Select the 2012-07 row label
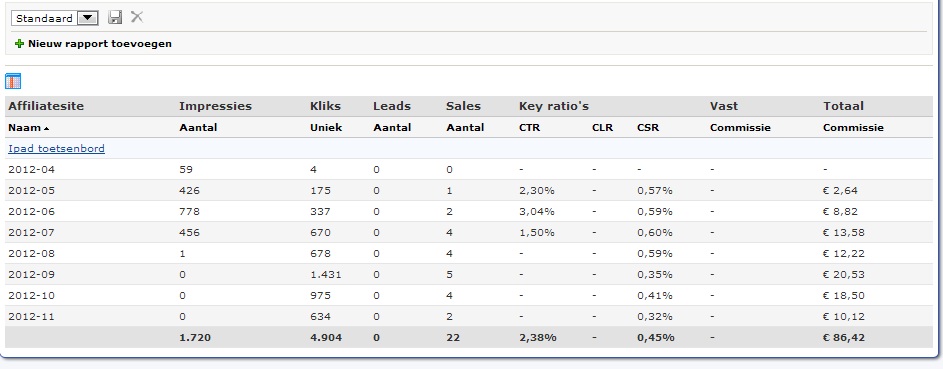The height and width of the screenshot is (369, 943). pos(31,233)
